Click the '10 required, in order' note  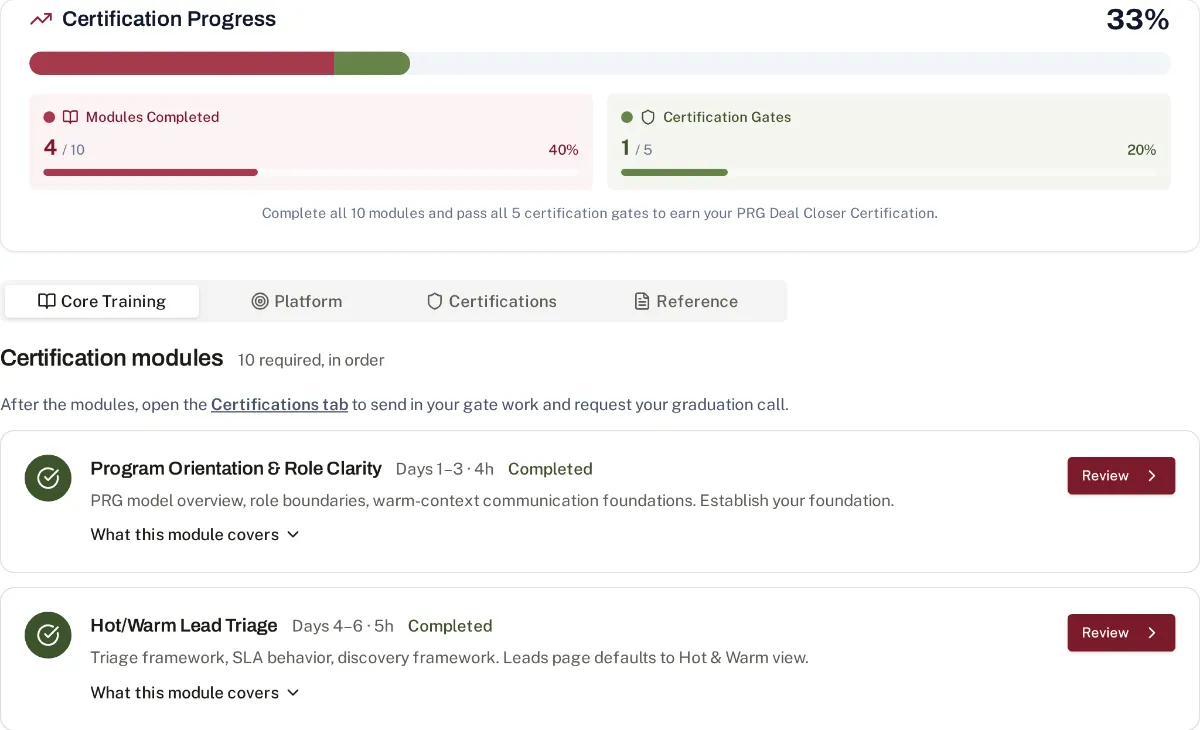(311, 360)
